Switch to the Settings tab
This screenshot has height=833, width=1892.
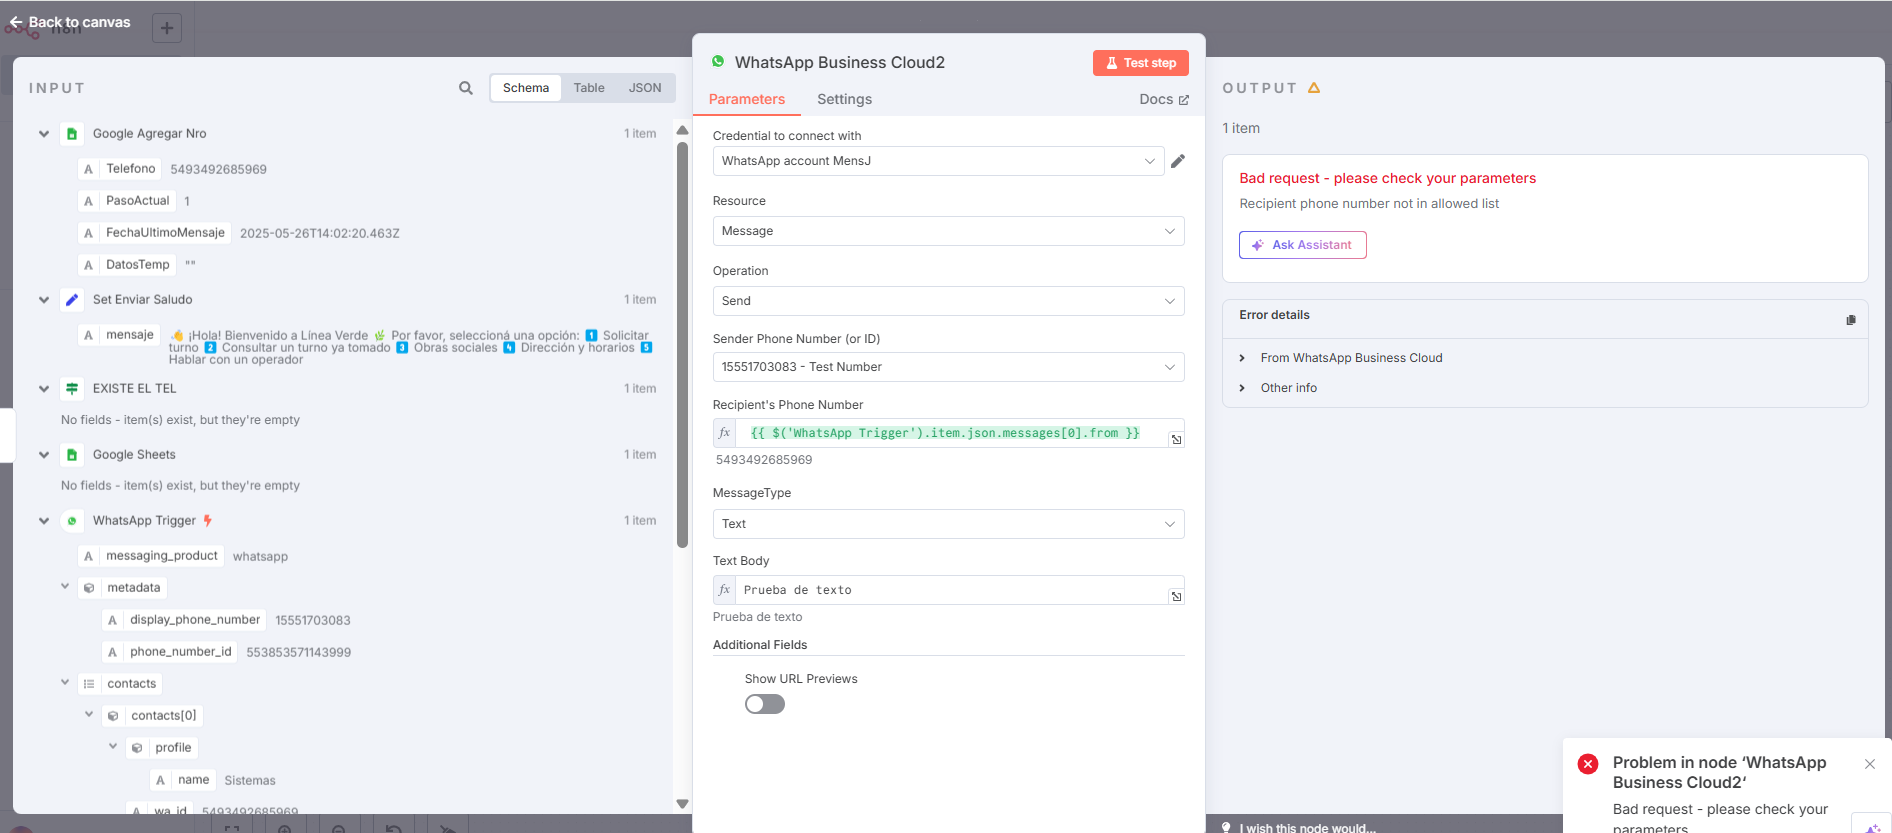844,99
